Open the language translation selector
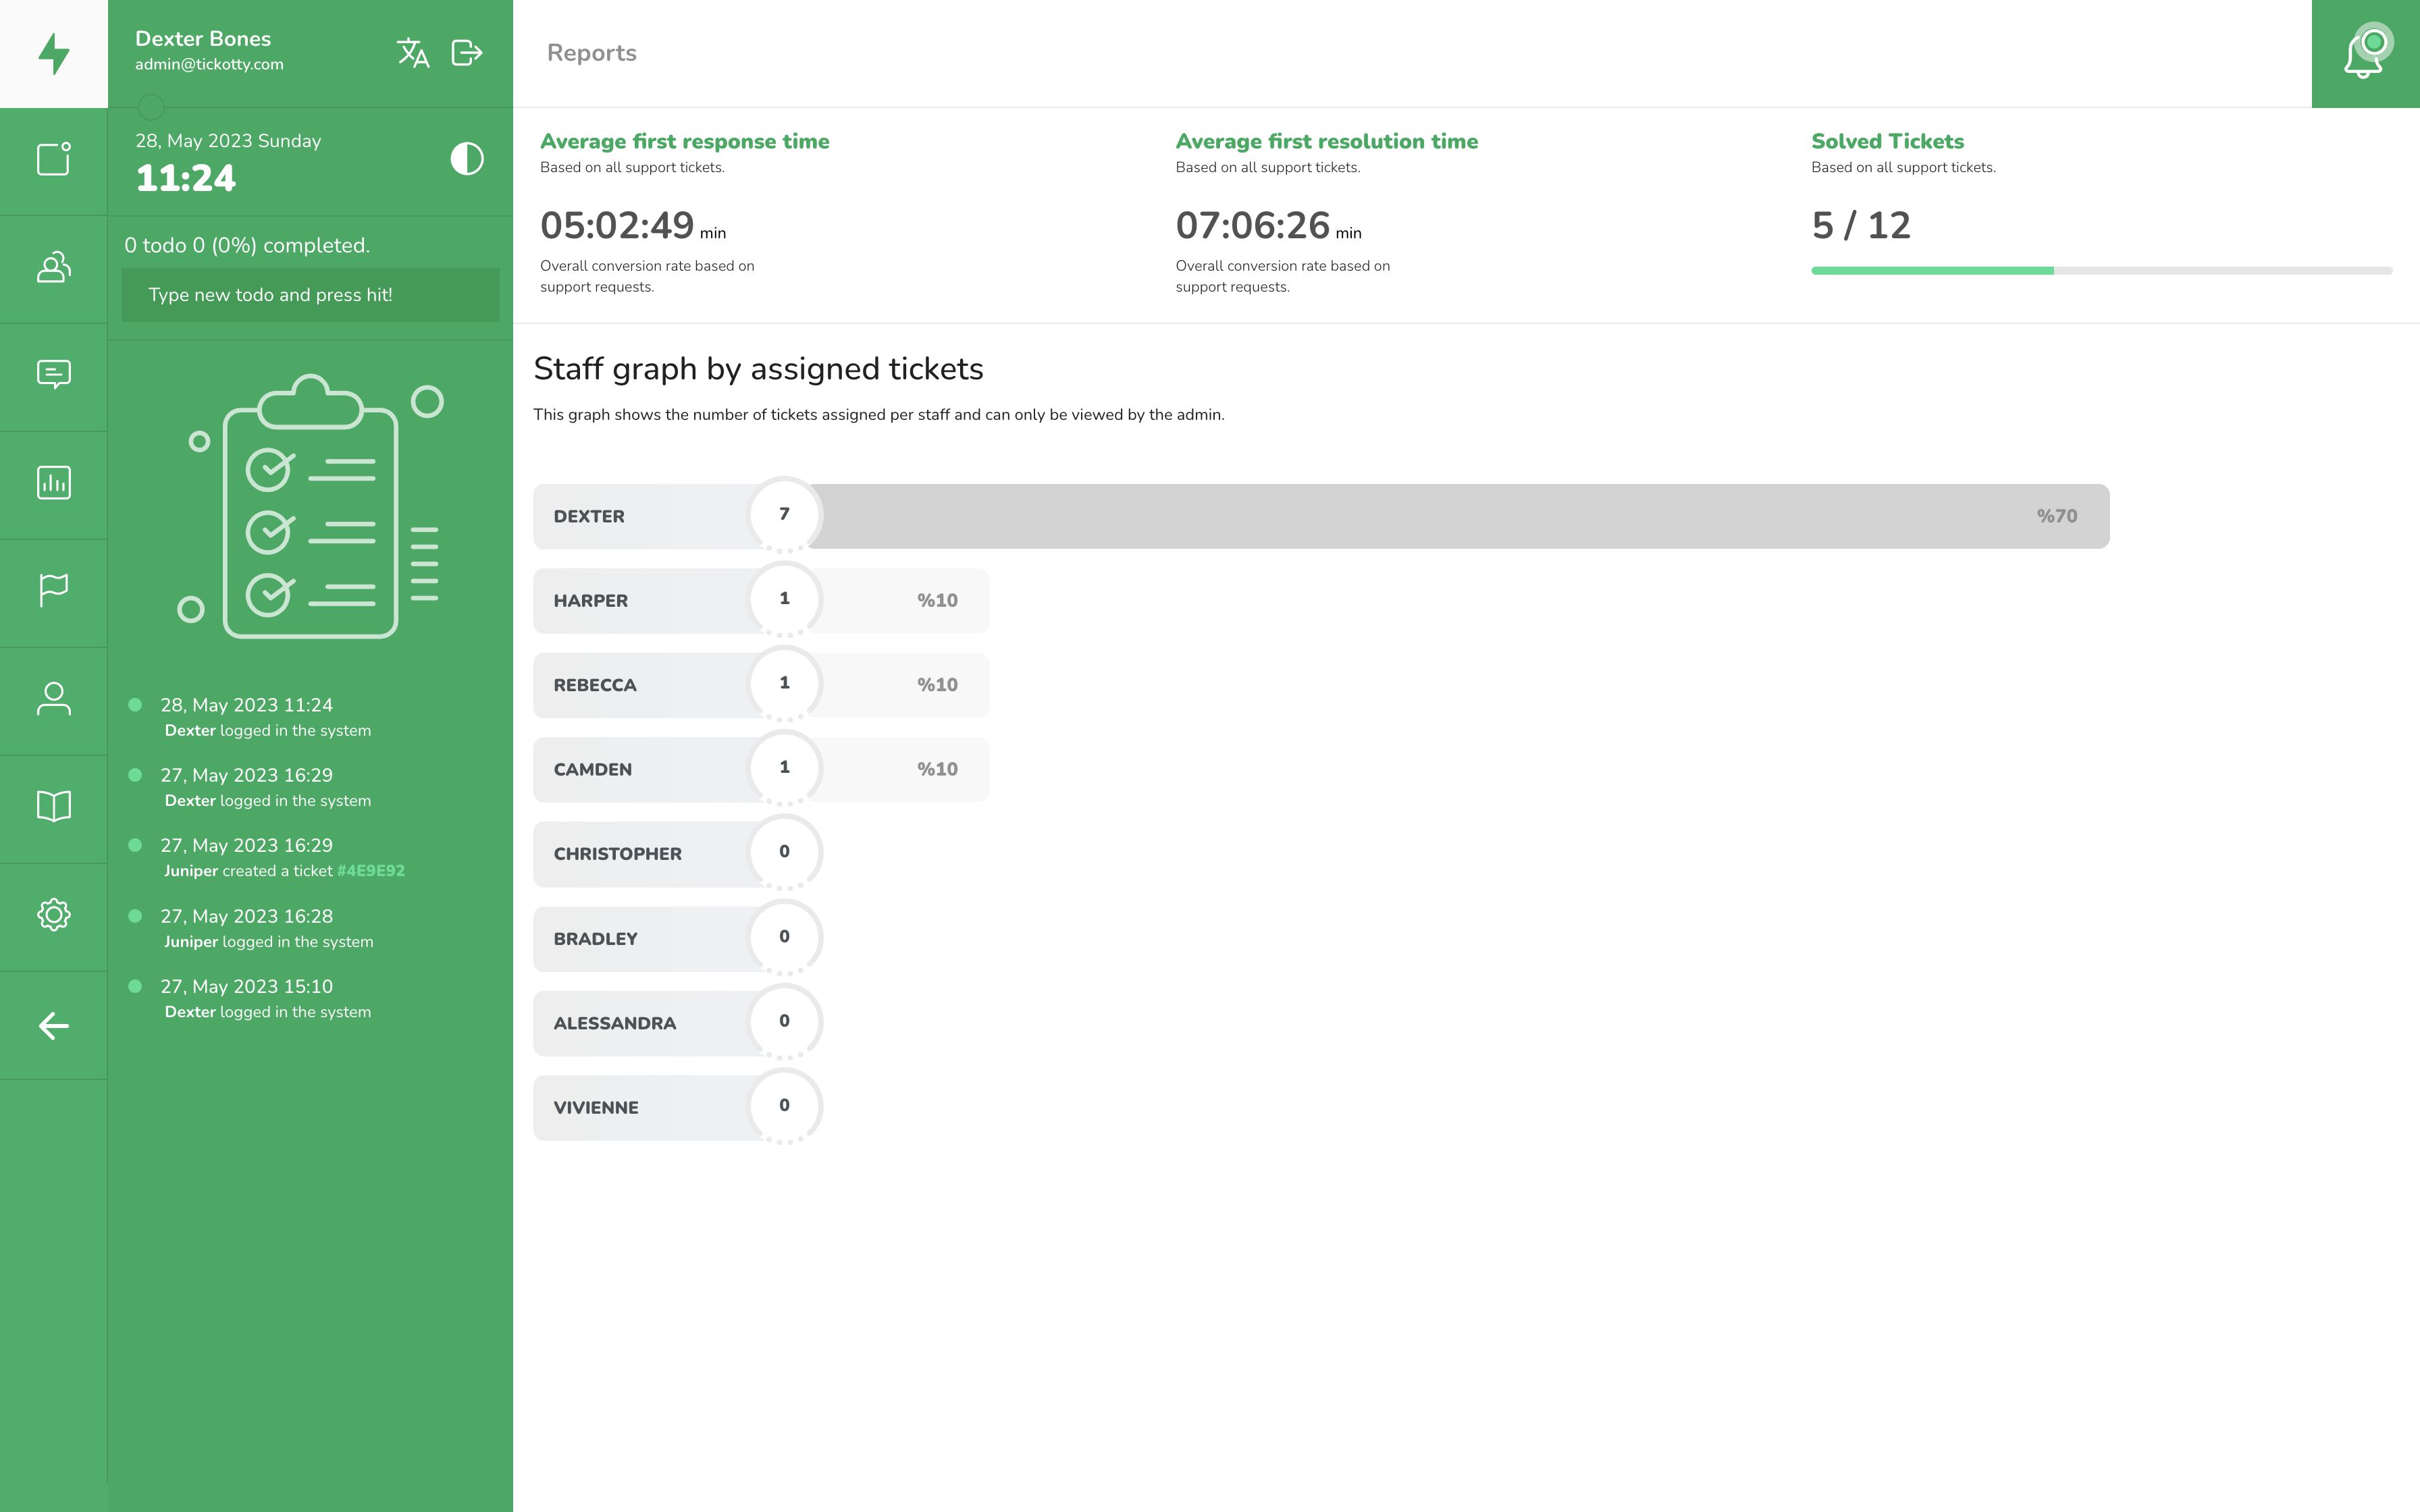2420x1512 pixels. [412, 53]
